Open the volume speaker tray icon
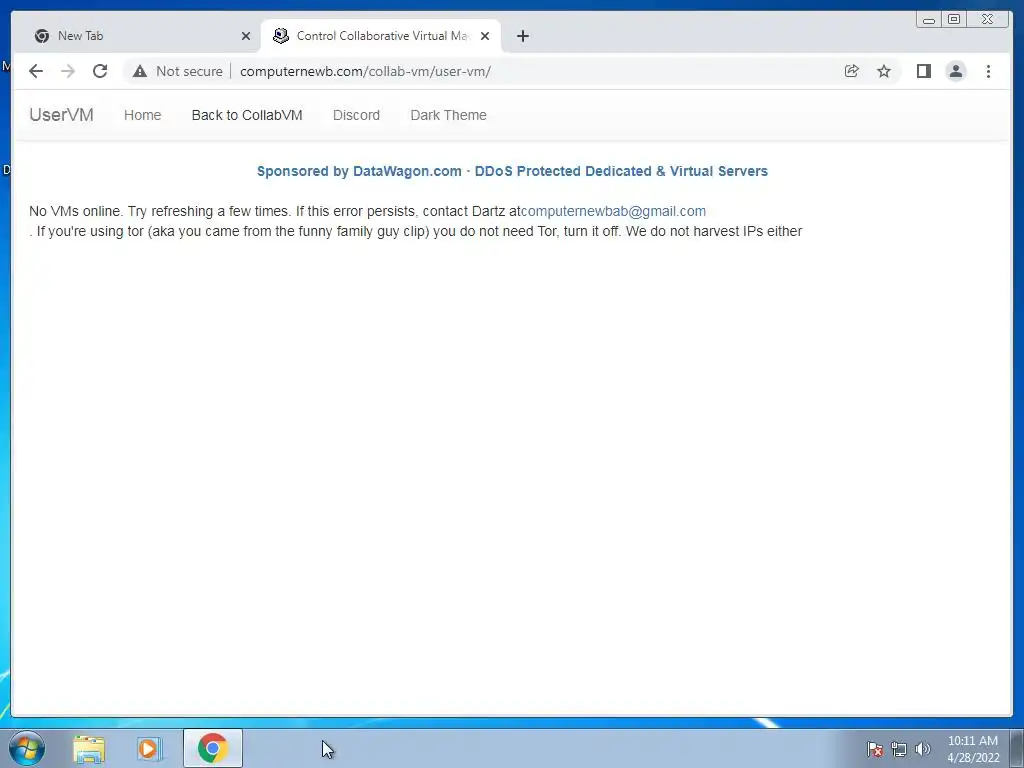Image resolution: width=1024 pixels, height=768 pixels. click(x=922, y=749)
